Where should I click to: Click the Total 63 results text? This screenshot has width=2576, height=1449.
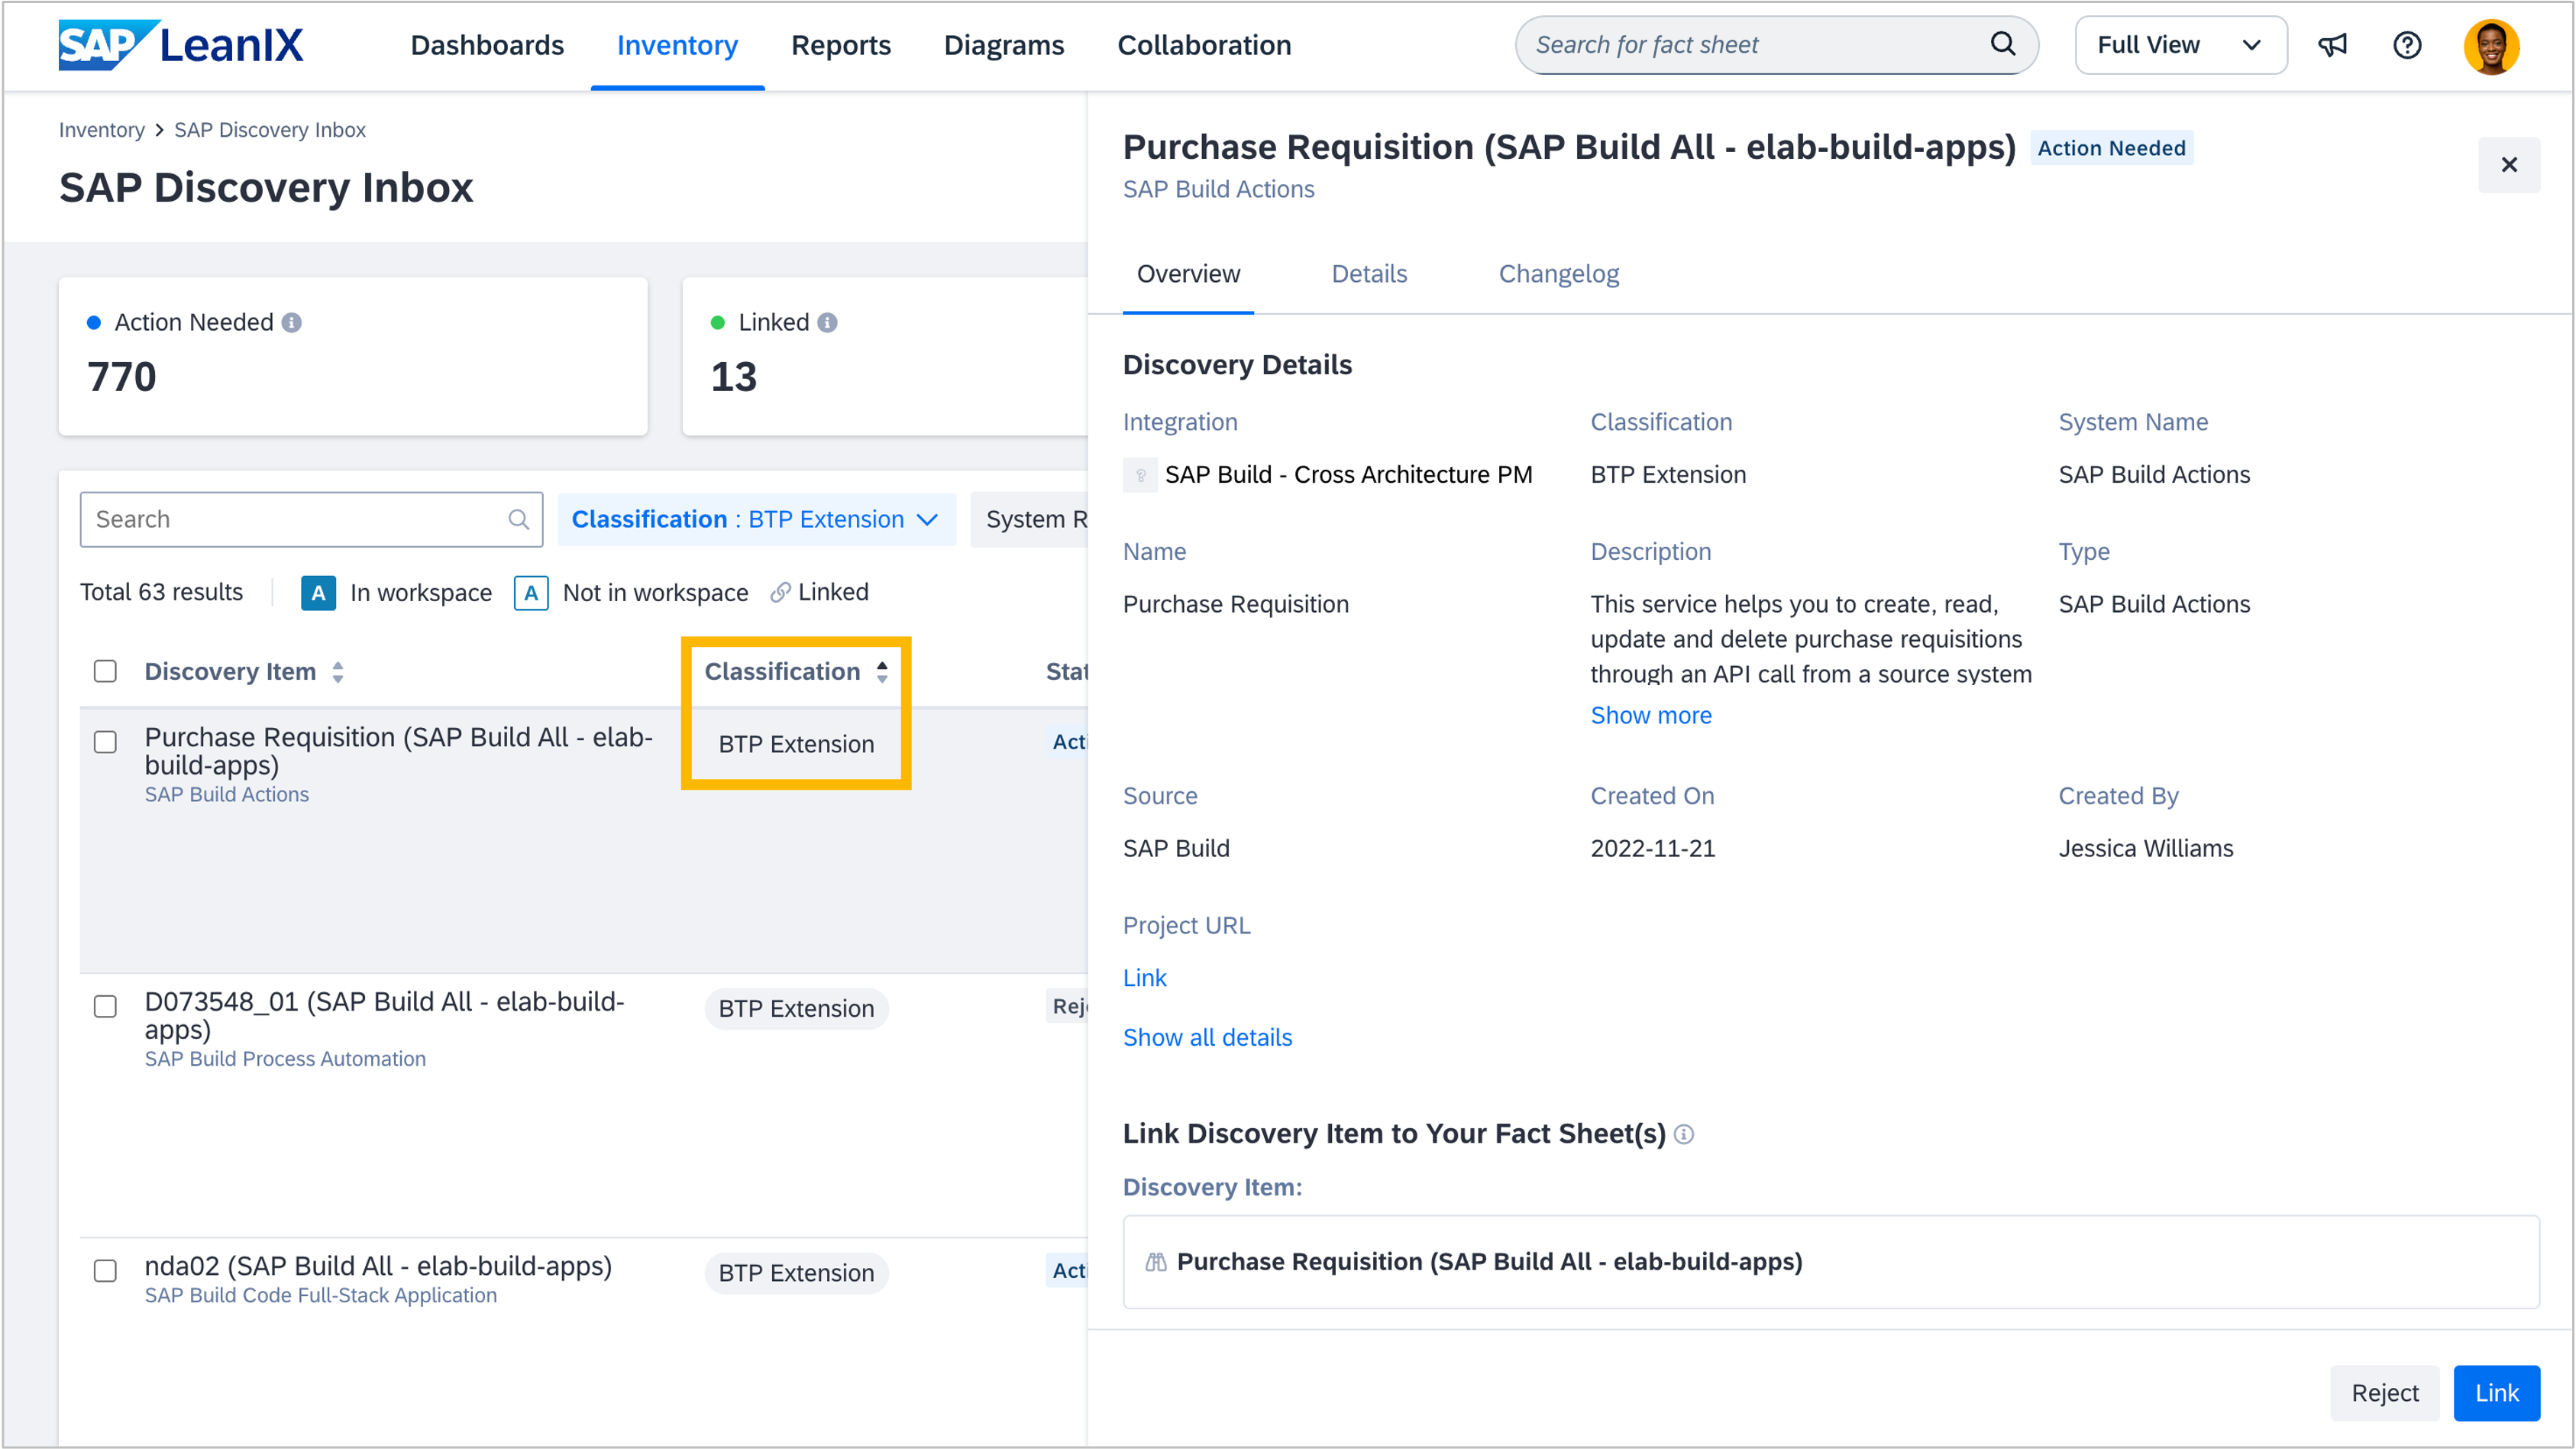coord(161,593)
